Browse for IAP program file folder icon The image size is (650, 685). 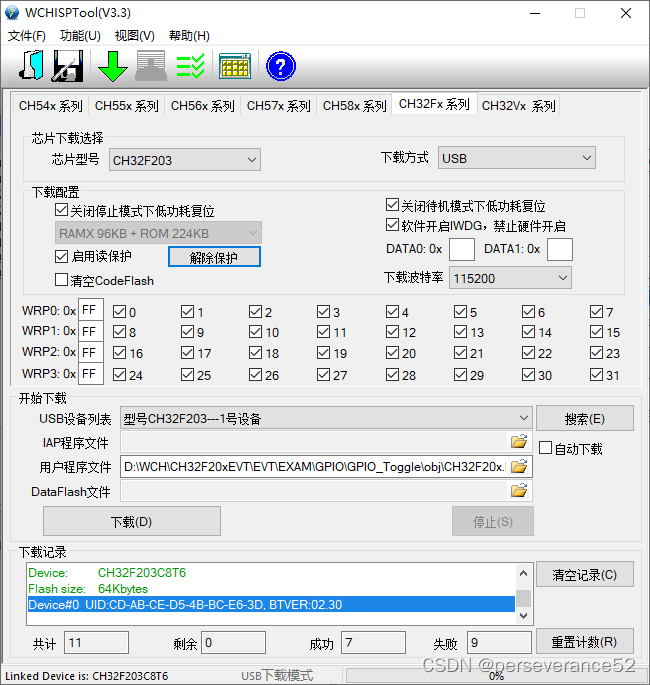[519, 442]
